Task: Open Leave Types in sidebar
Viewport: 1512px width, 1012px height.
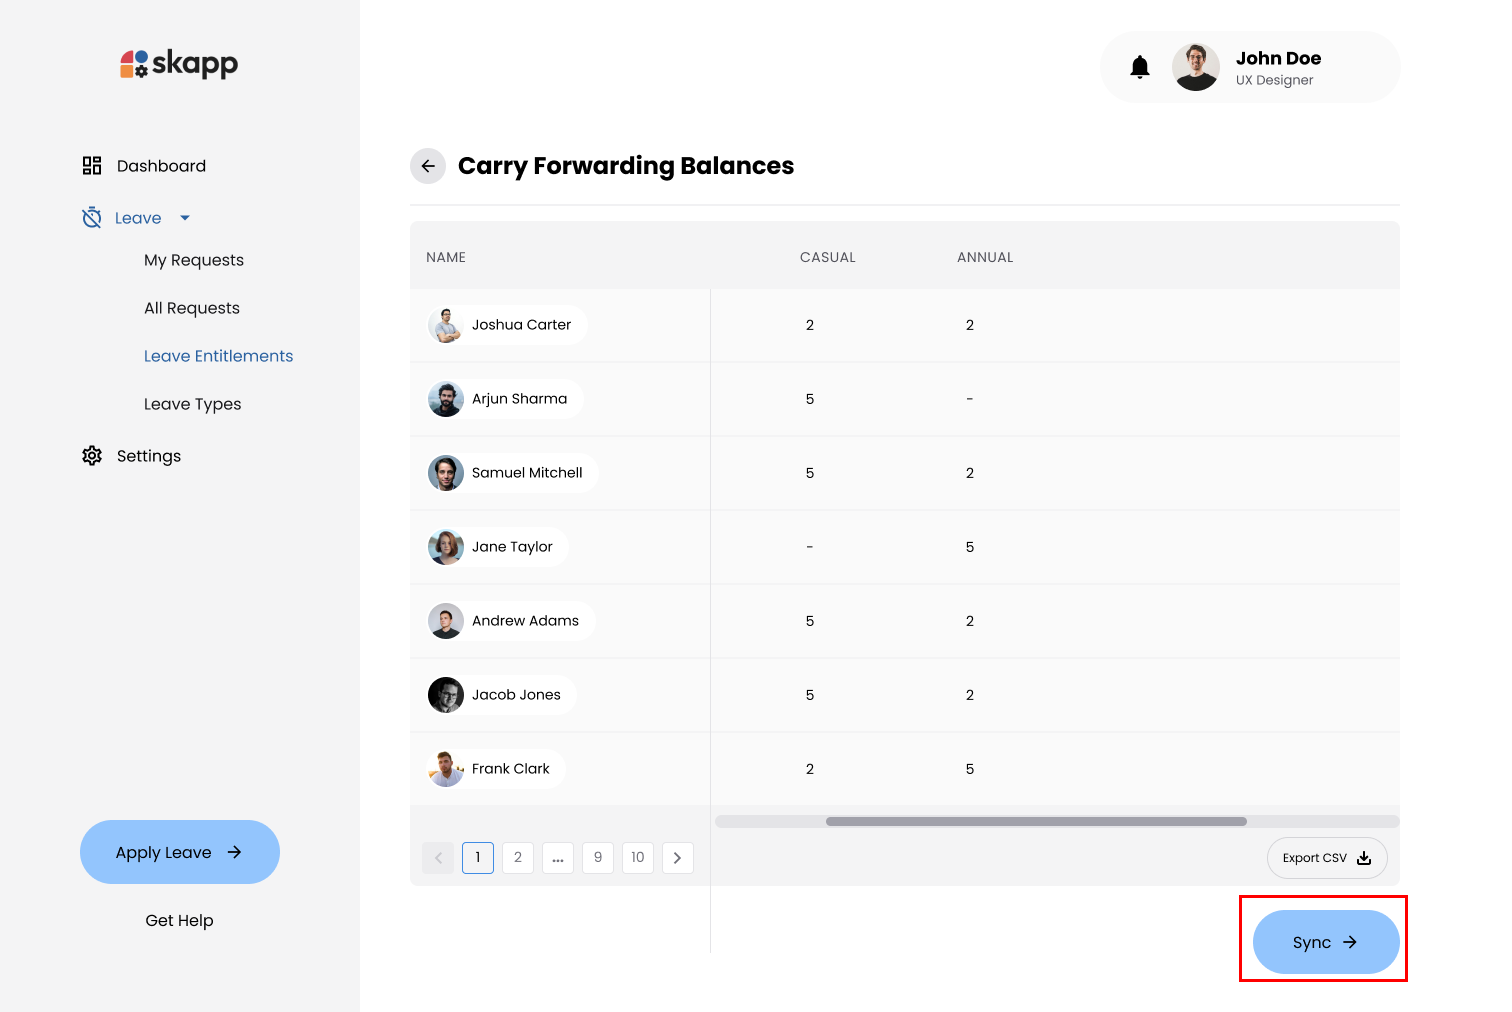Action: pos(193,404)
